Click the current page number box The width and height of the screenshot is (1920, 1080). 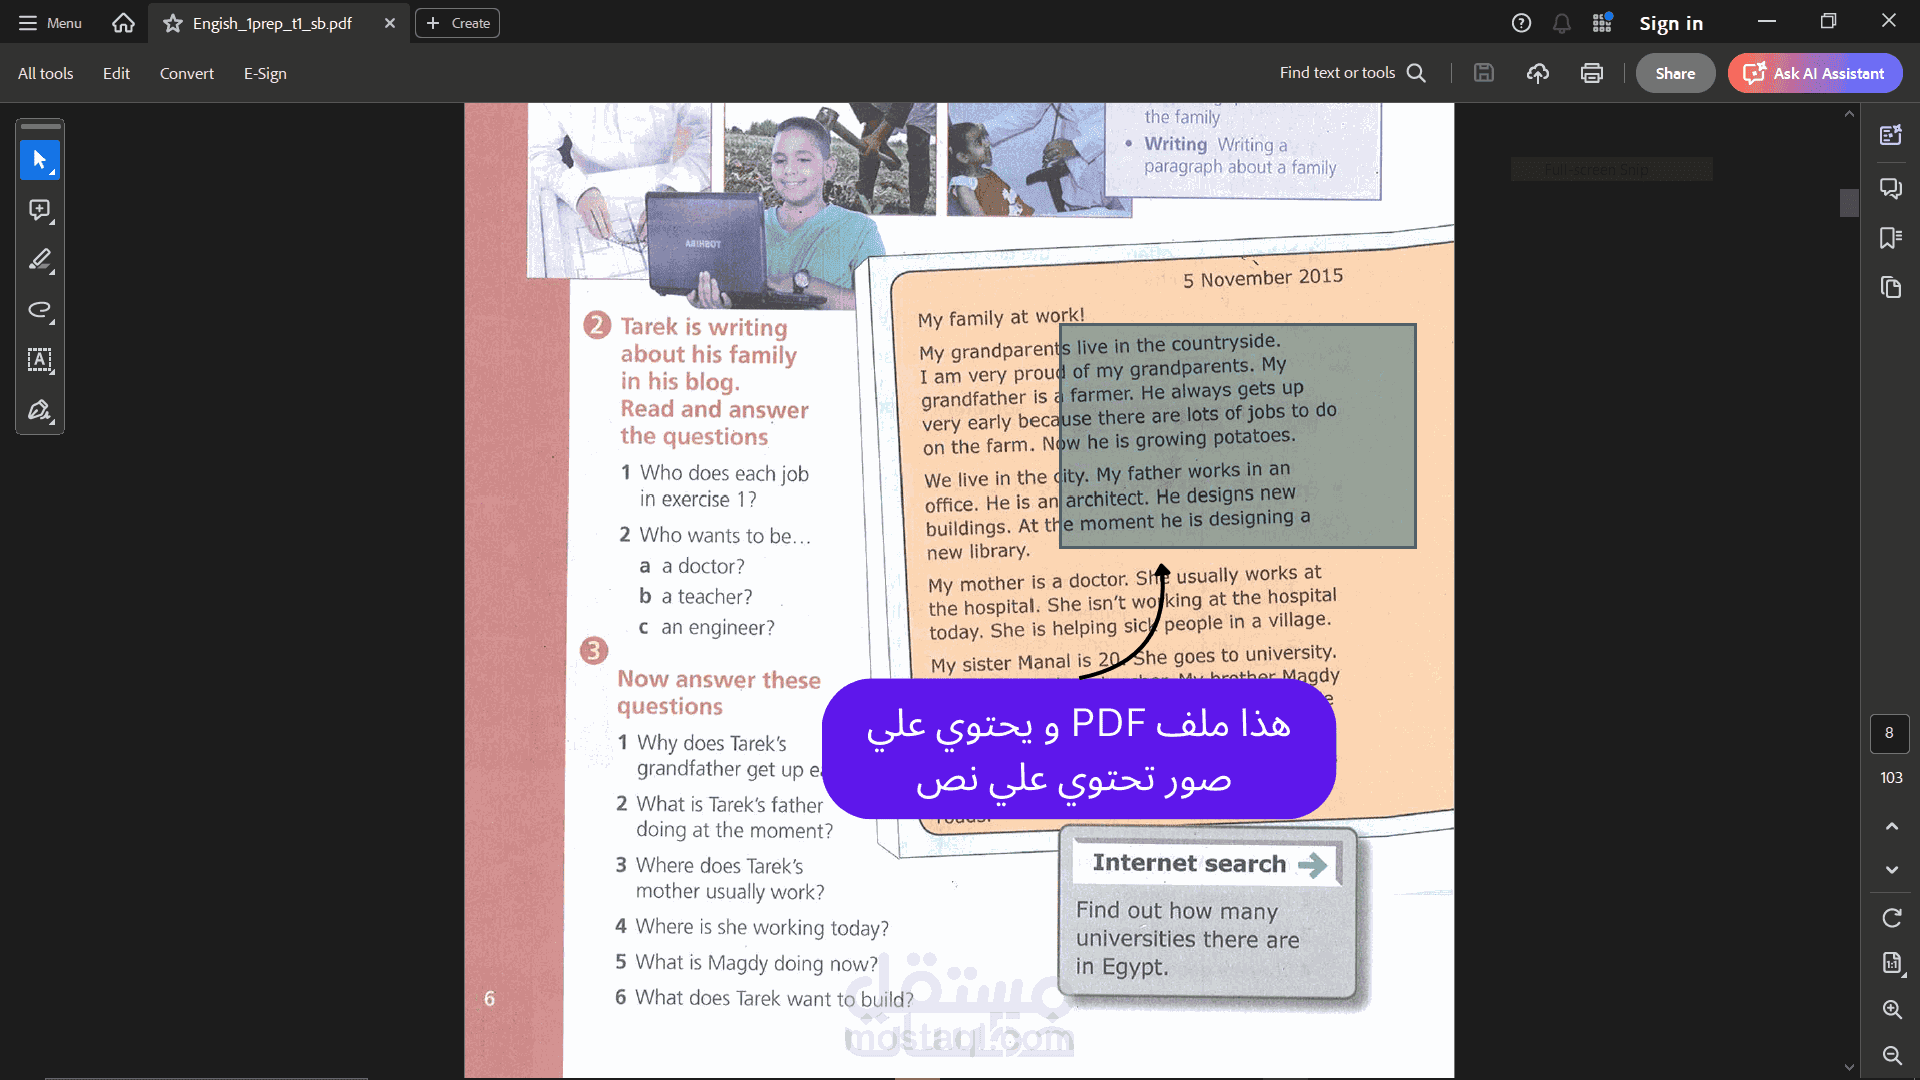[1889, 733]
